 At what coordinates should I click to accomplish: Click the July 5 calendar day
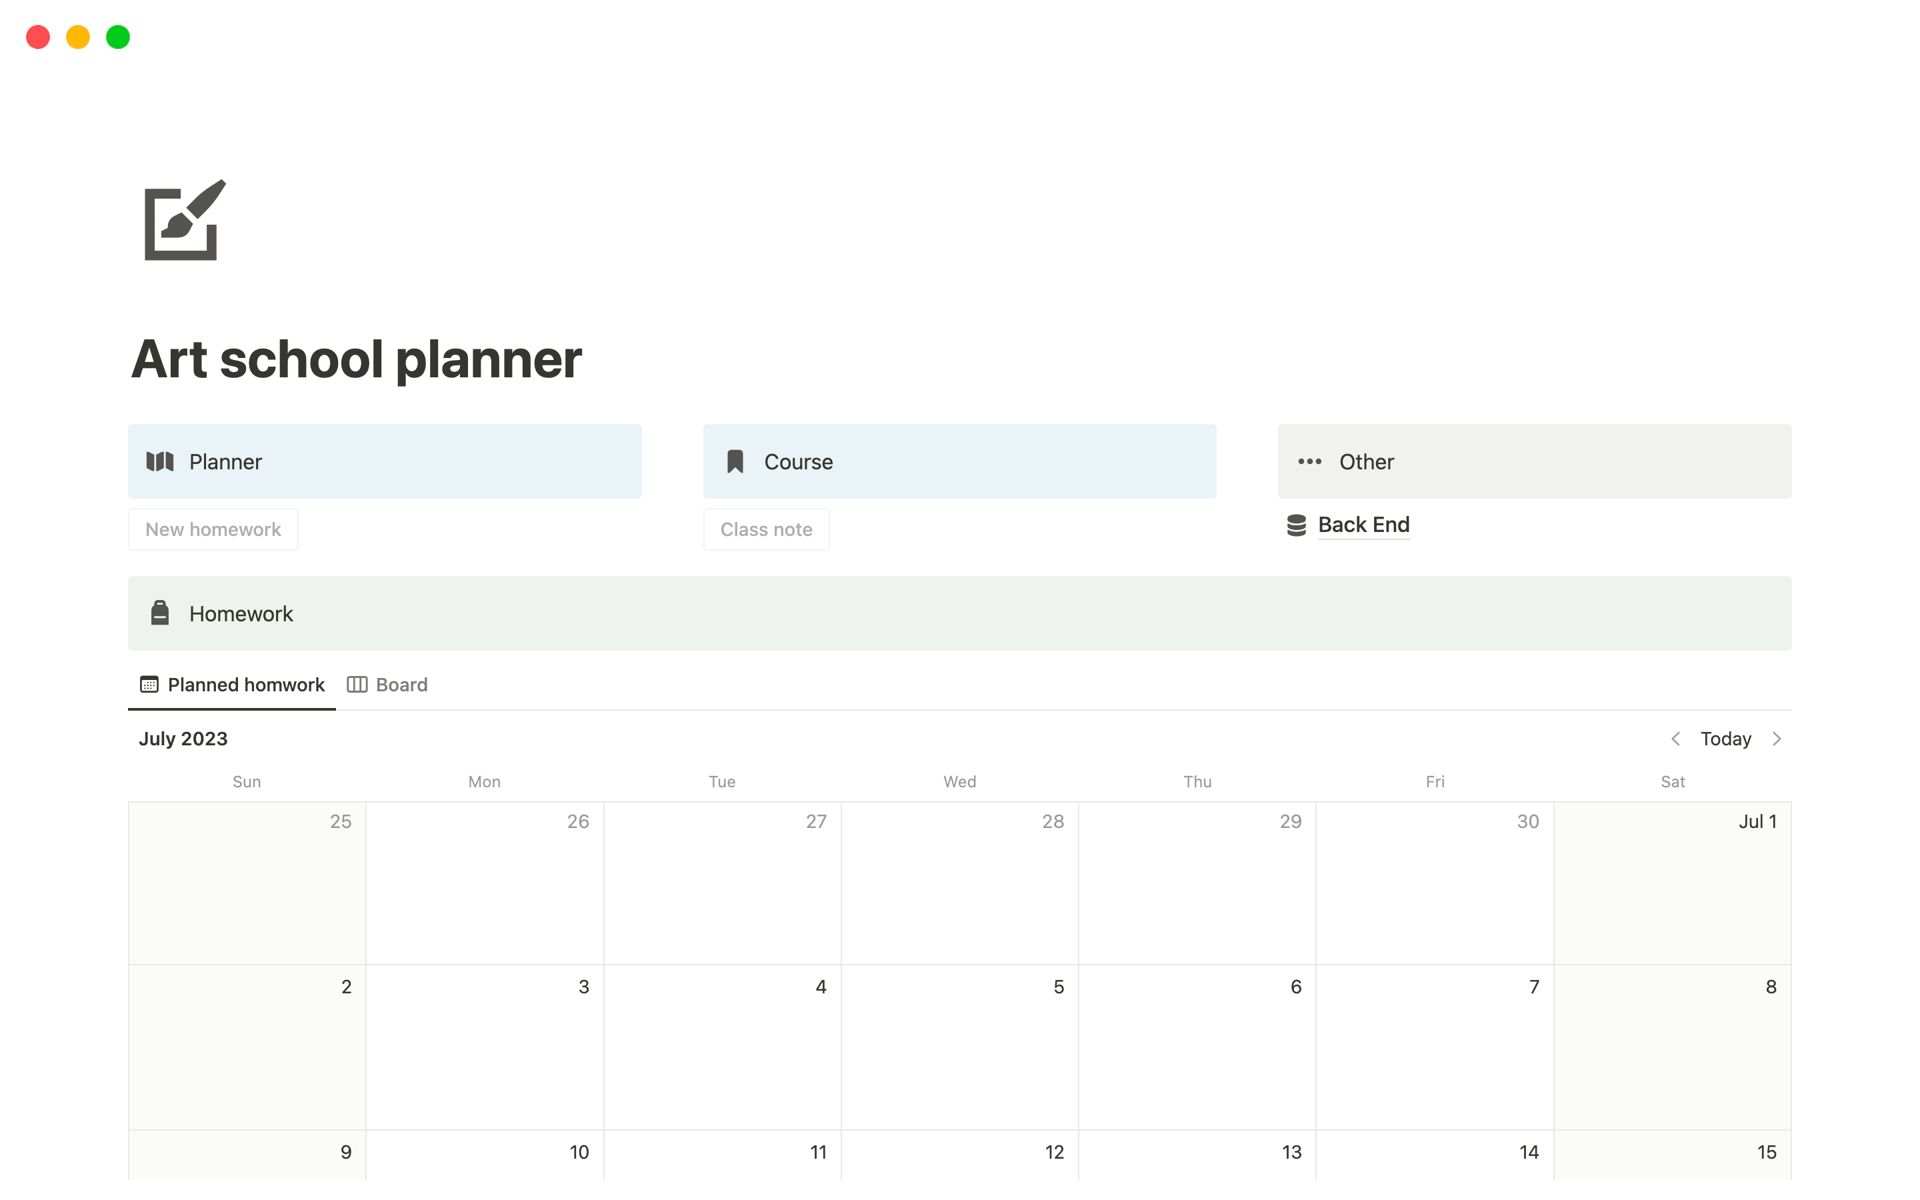coord(959,1047)
